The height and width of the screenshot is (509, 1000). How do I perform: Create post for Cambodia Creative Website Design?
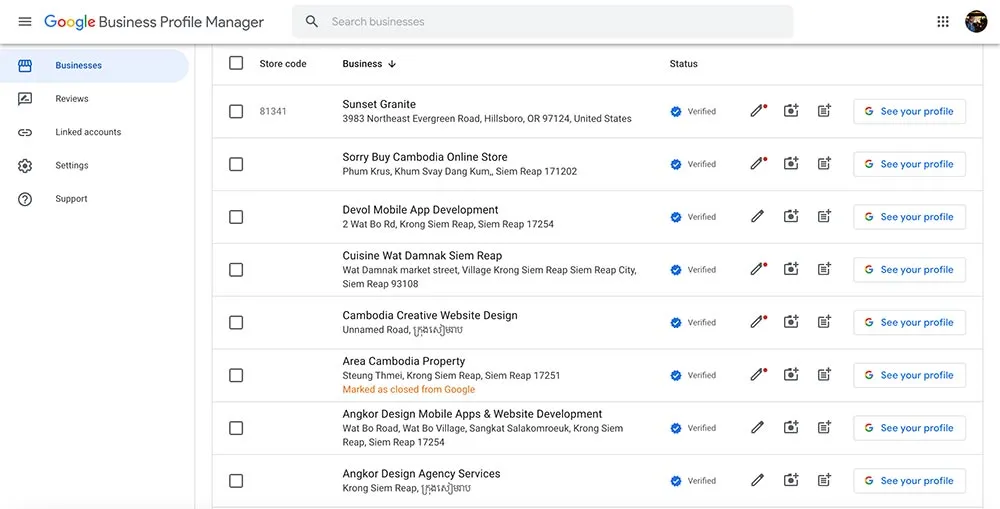tap(824, 323)
